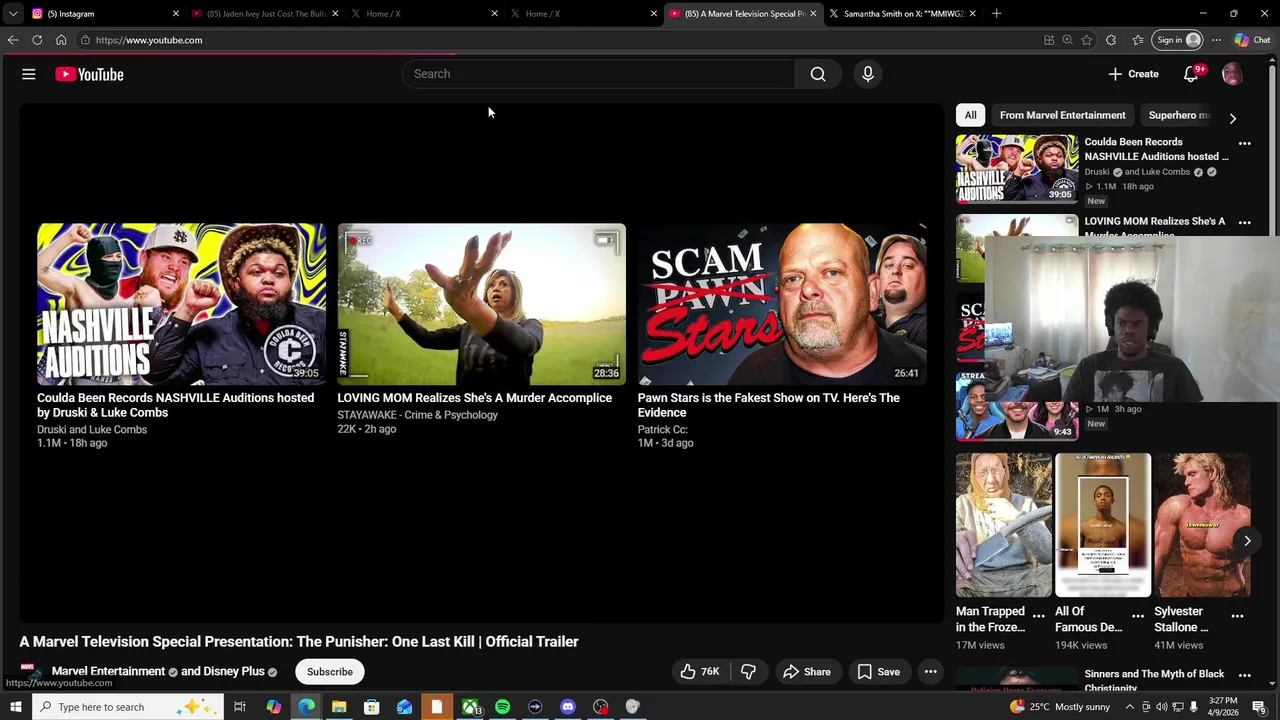This screenshot has width=1280, height=720.
Task: Click inside the YouTube search field
Action: [x=599, y=74]
